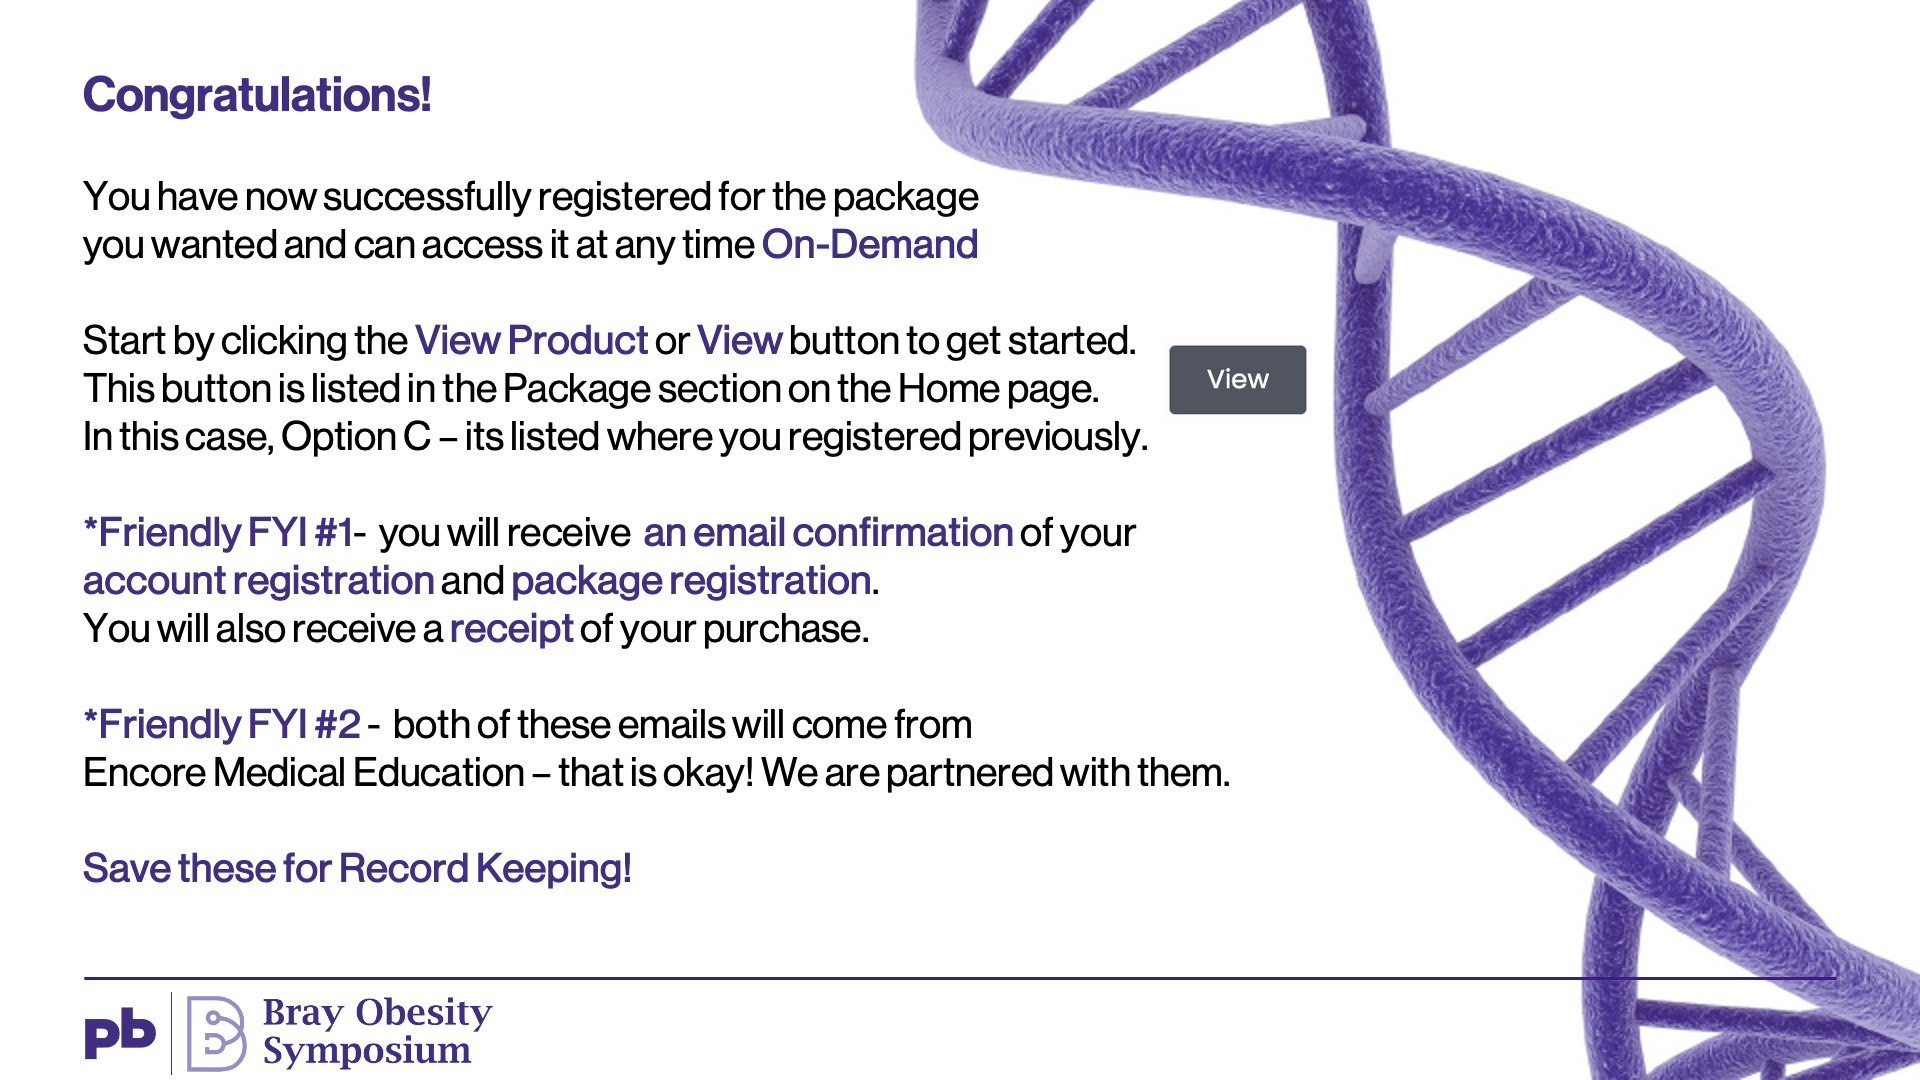Screen dimensions: 1920x1080
Task: Click the On-Demand highlighted text
Action: (870, 245)
